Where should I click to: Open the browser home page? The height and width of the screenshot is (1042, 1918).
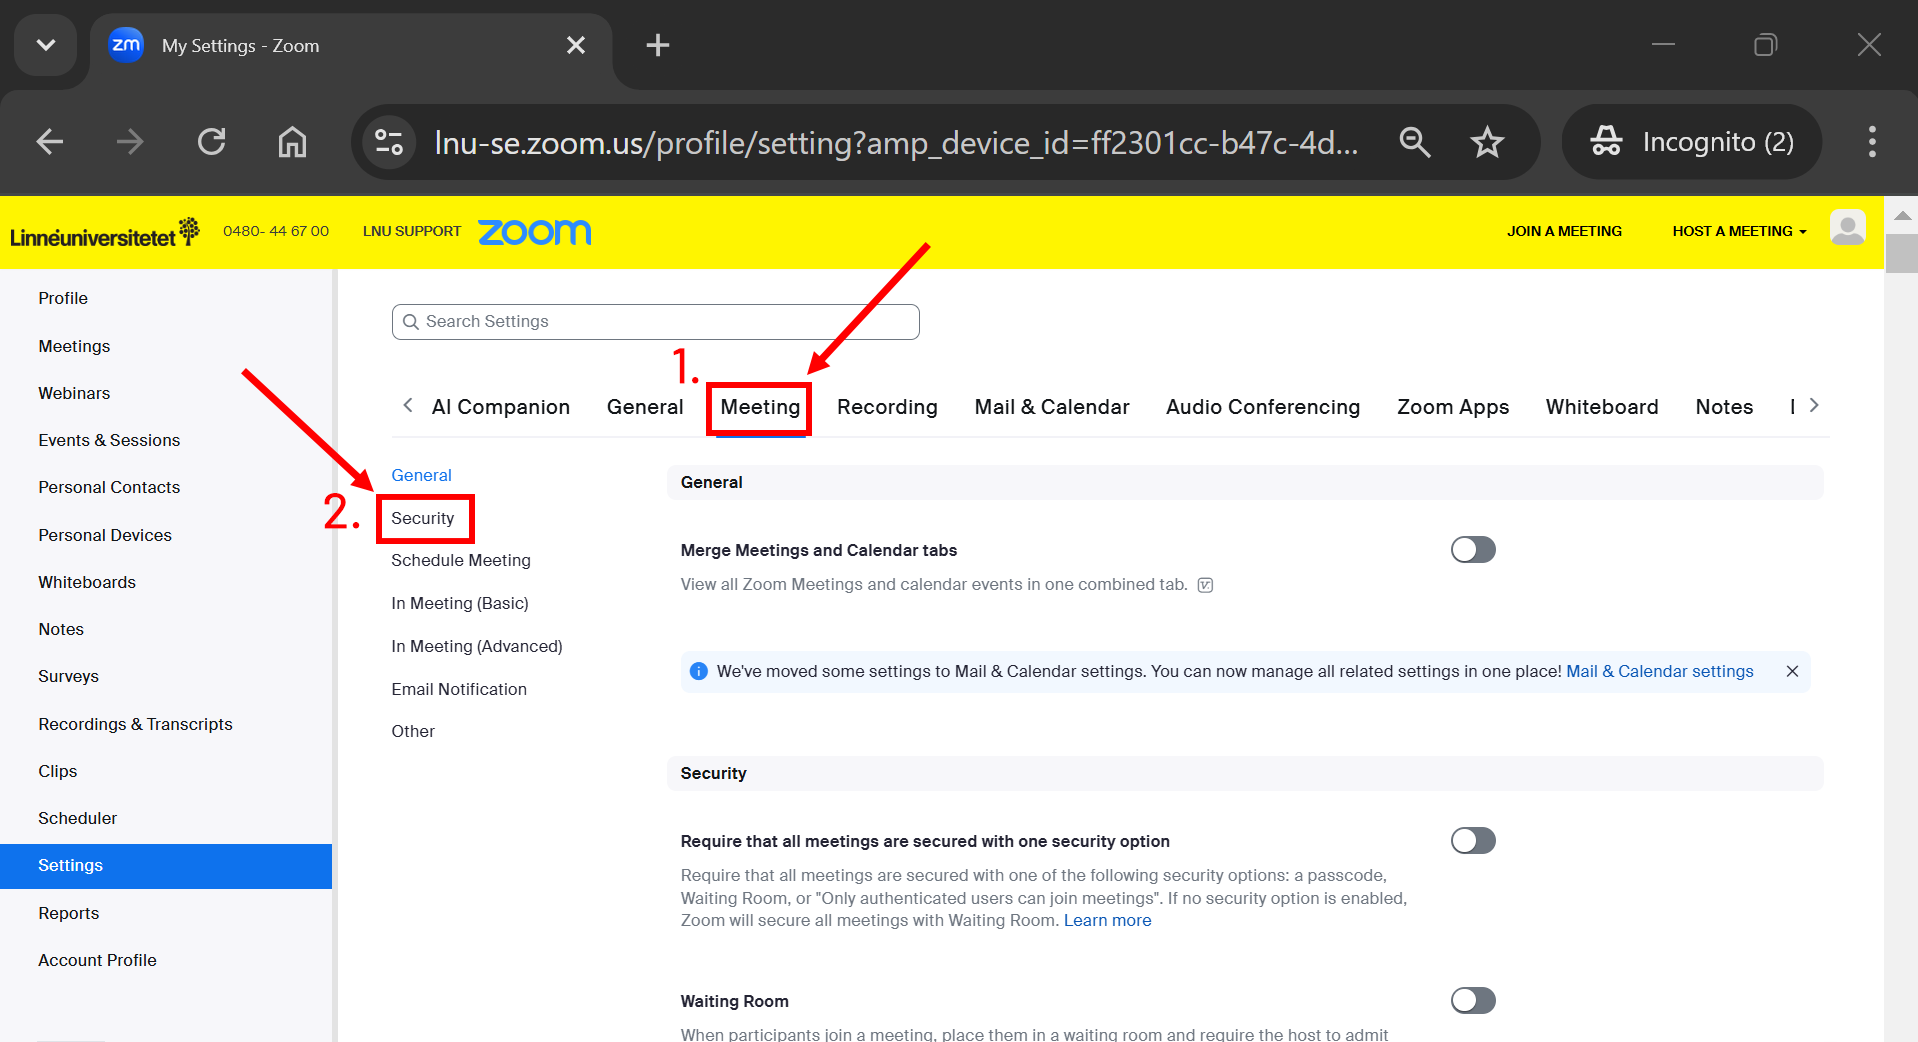click(x=292, y=142)
